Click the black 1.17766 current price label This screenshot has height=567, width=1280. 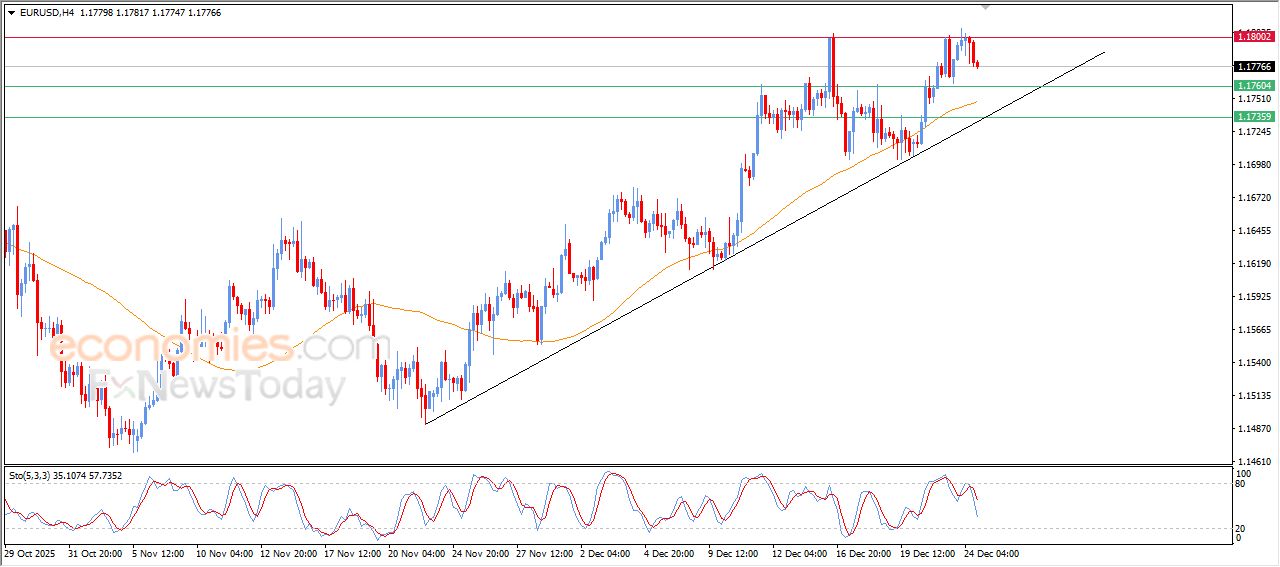coord(1254,67)
